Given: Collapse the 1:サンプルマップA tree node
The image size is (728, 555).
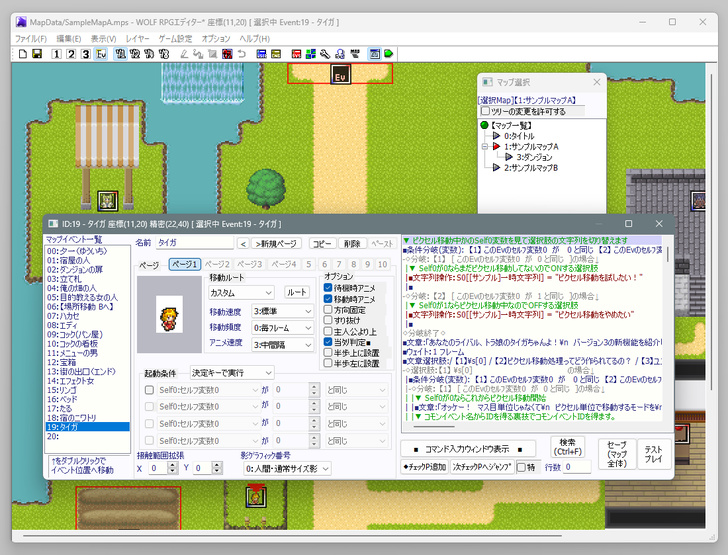Looking at the screenshot, I should [x=485, y=146].
